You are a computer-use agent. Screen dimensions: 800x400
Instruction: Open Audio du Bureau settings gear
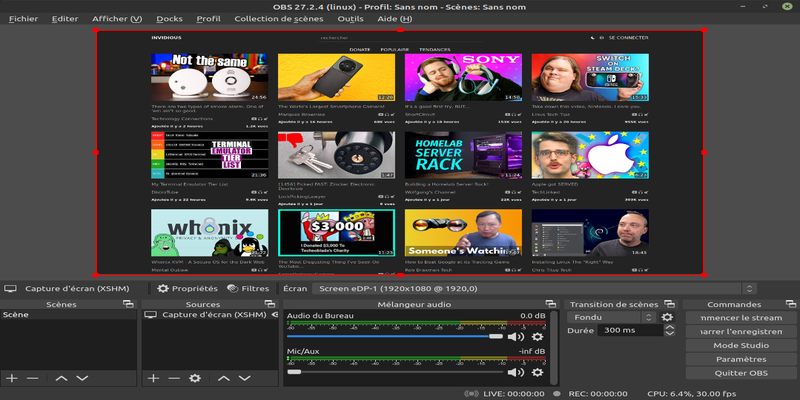(x=537, y=337)
